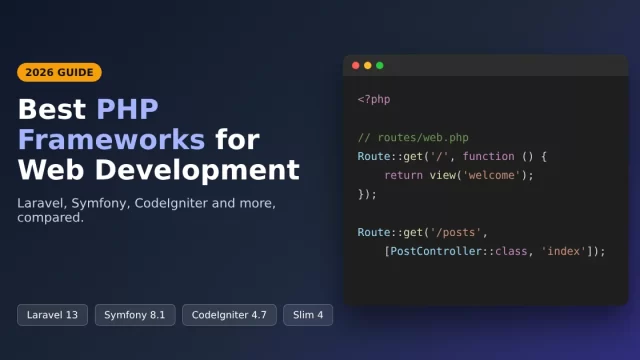Click the "return view('welcome');" line
640x360 pixels.
click(459, 176)
